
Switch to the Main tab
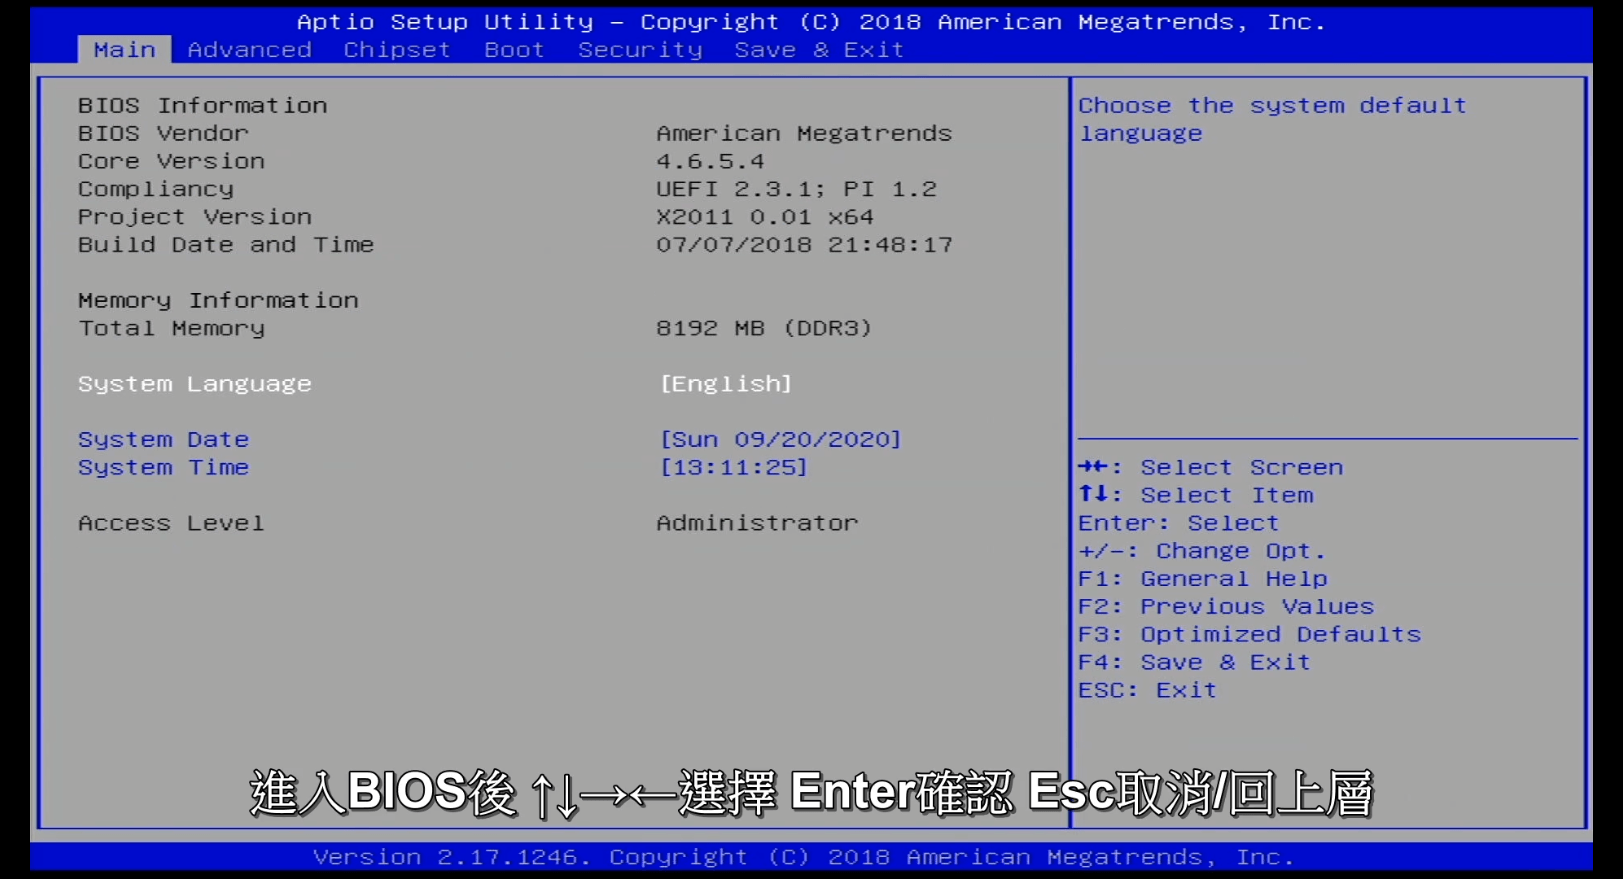click(x=124, y=50)
